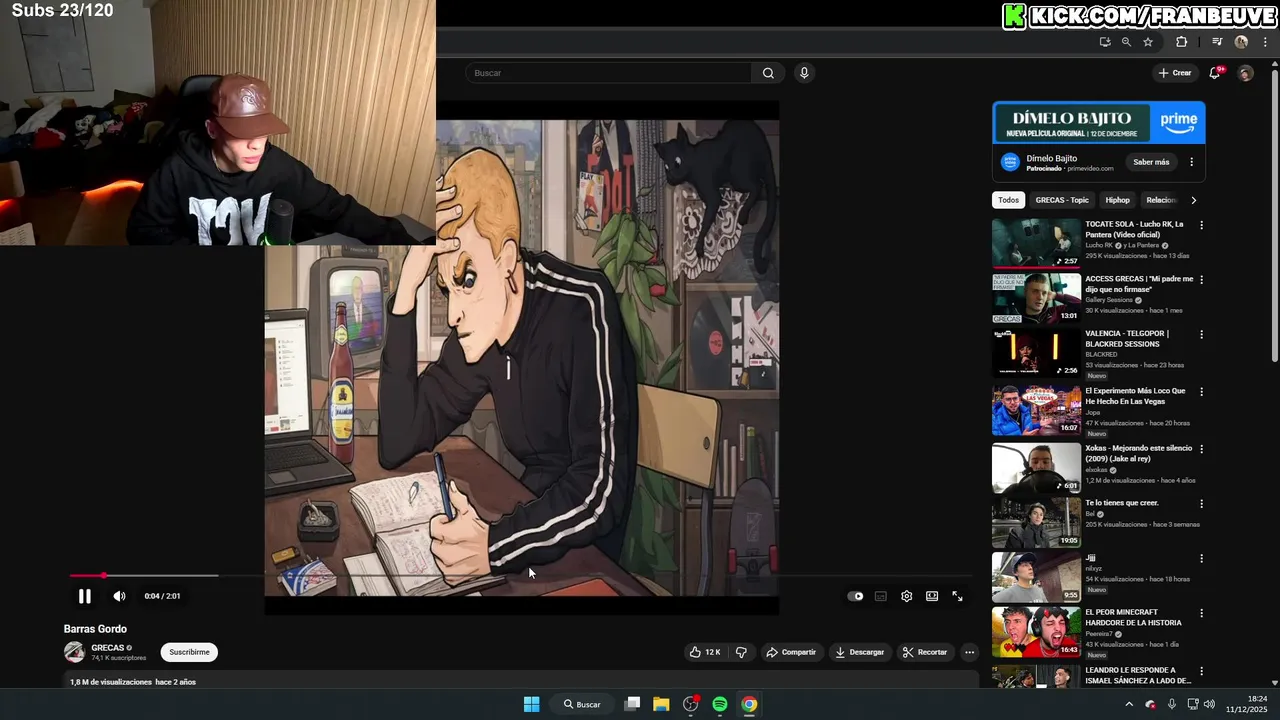Open options for Te lo tienes que creer
1280x720 pixels.
pos(1201,504)
